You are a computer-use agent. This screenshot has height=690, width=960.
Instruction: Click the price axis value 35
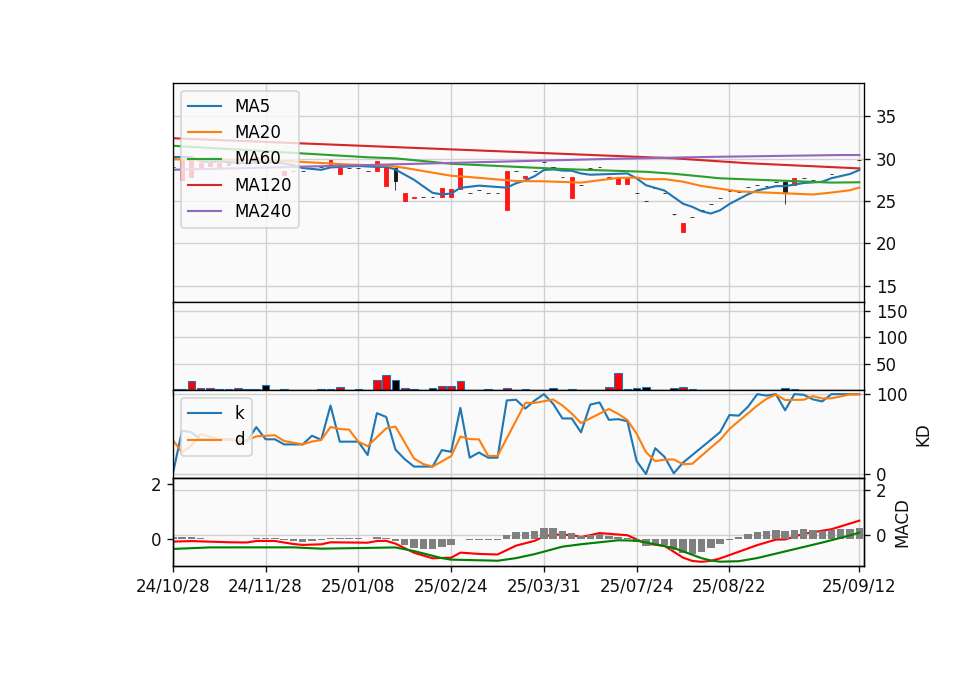885,117
